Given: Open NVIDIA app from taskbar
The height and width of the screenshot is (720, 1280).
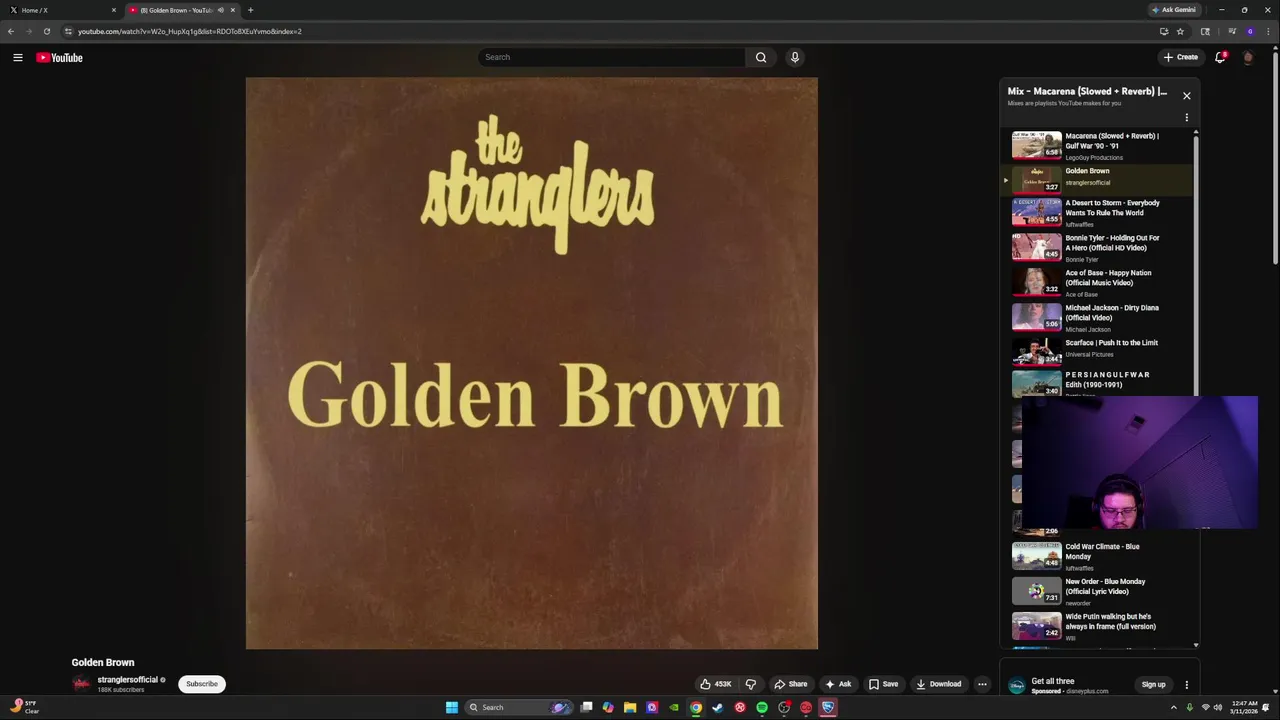Looking at the screenshot, I should click(x=674, y=707).
